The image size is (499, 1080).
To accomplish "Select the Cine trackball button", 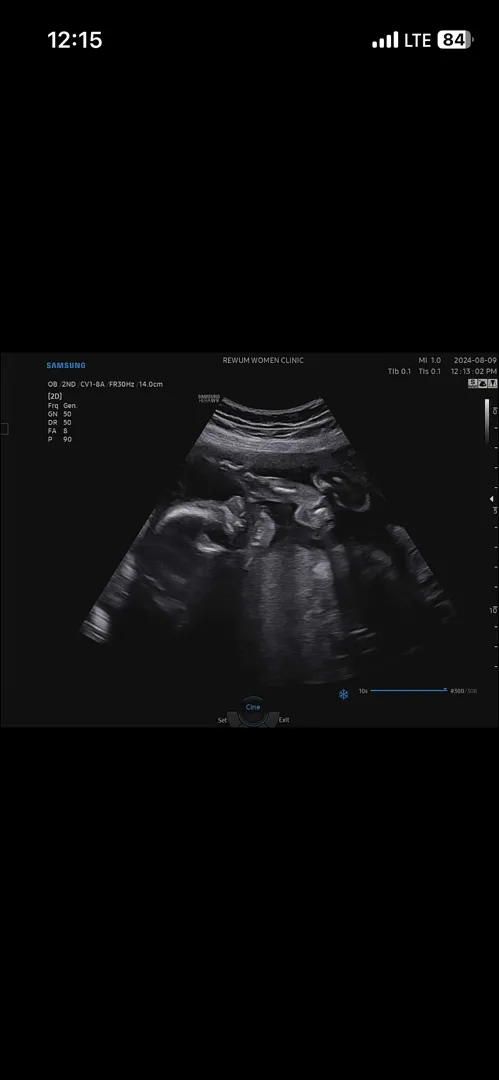I will pyautogui.click(x=253, y=707).
